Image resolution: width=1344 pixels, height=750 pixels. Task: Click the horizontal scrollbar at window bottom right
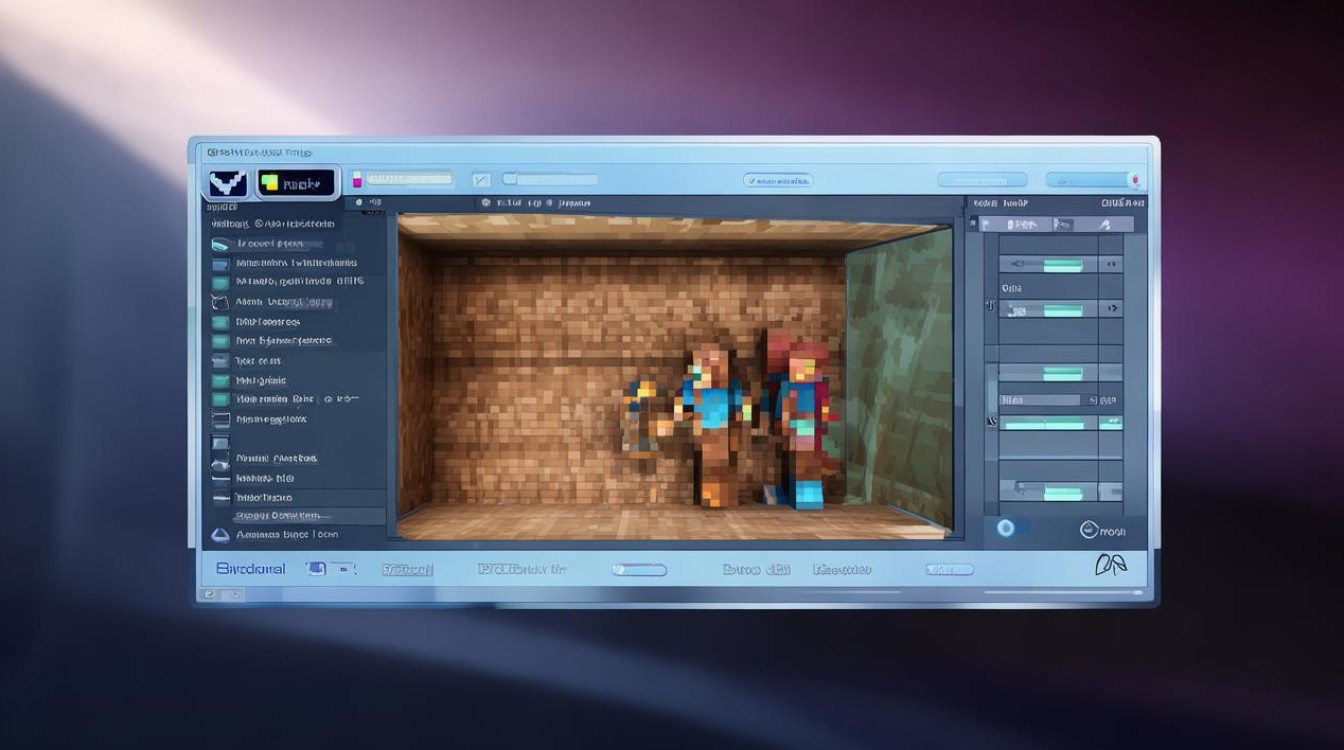click(x=1065, y=593)
